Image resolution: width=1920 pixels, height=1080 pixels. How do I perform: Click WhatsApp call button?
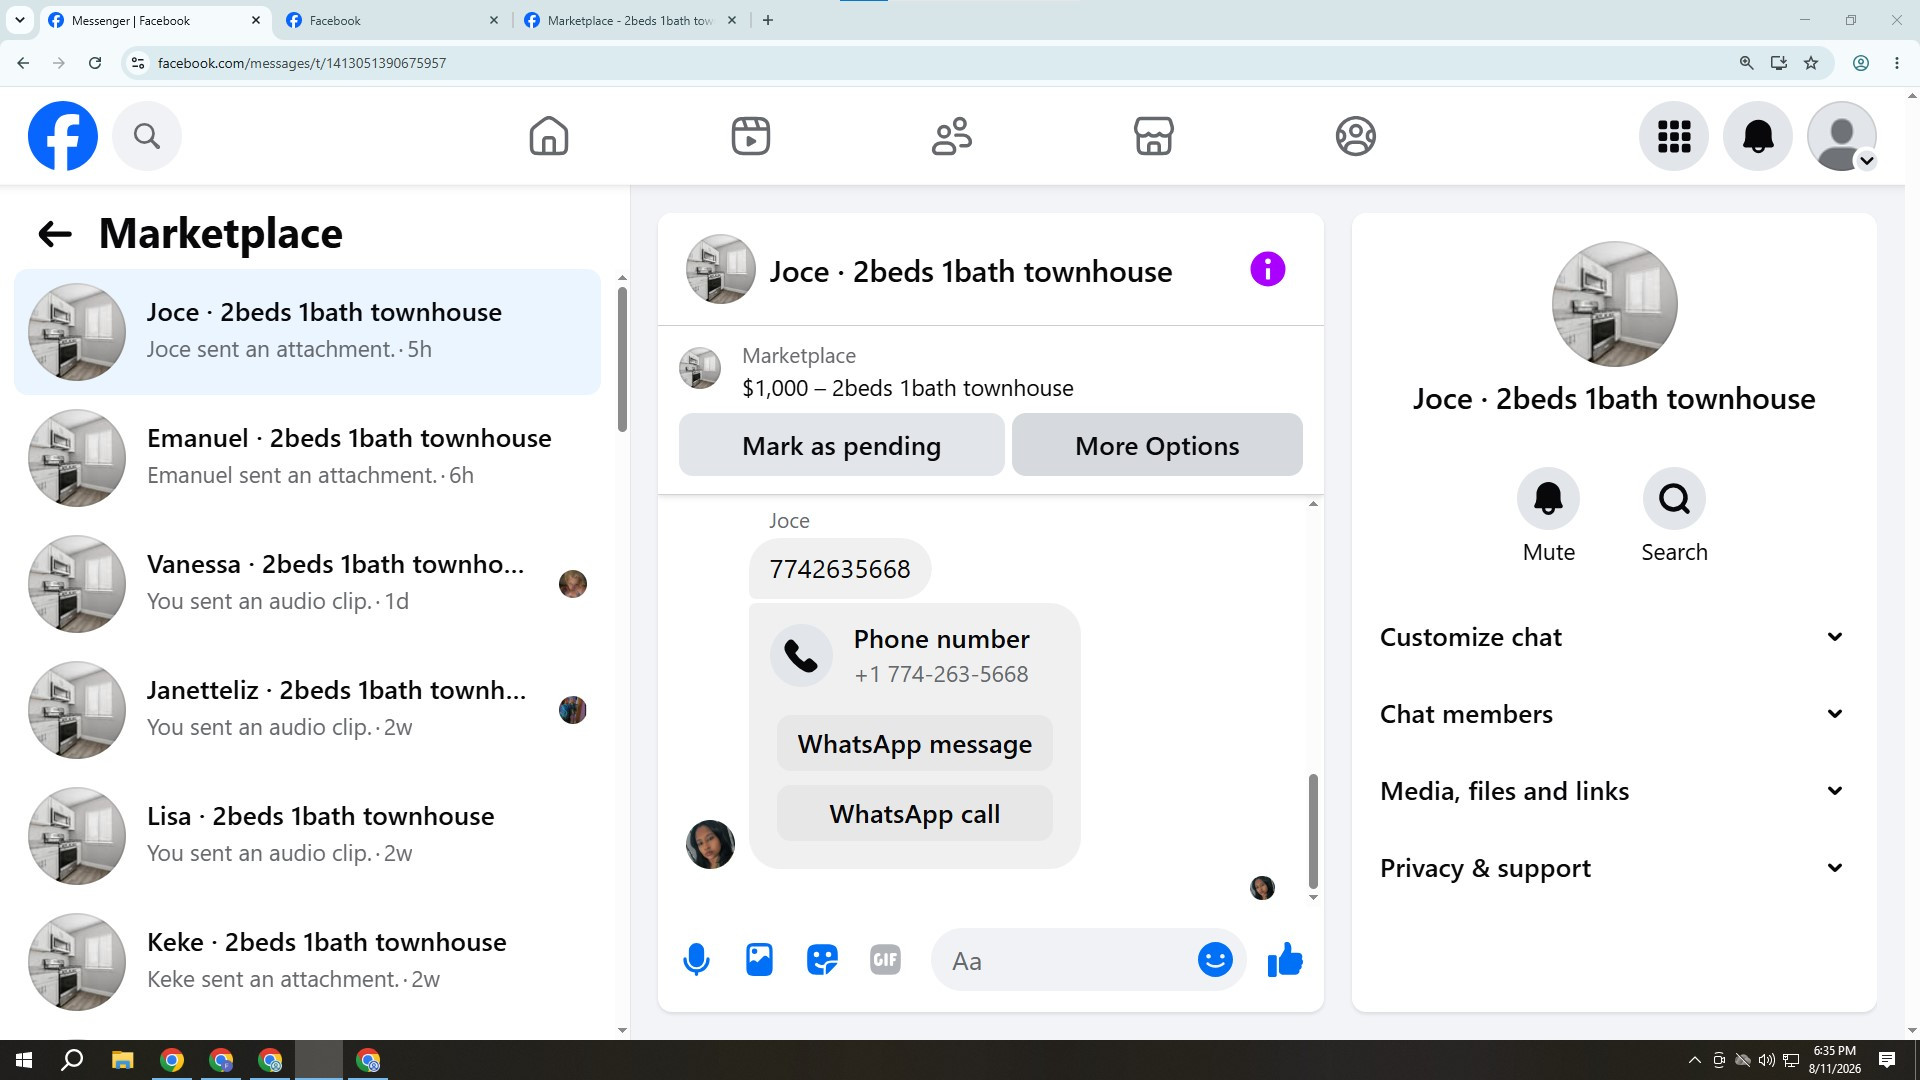pyautogui.click(x=915, y=814)
